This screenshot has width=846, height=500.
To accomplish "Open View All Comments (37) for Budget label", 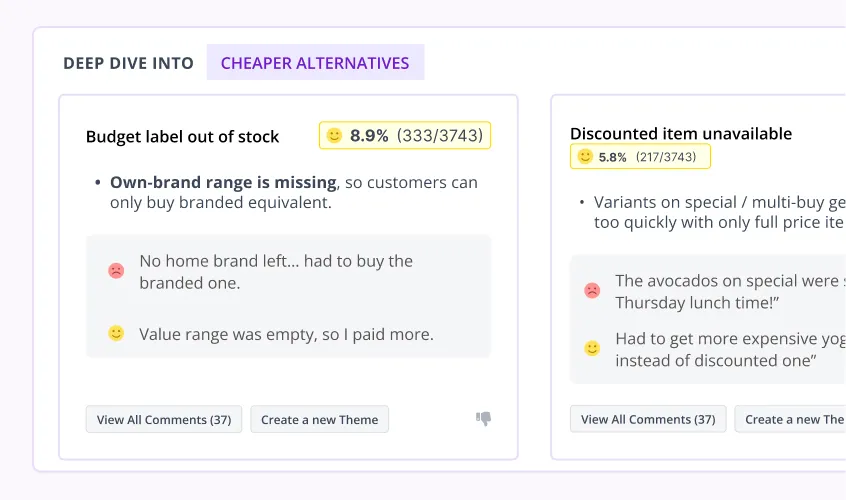I will tap(164, 419).
